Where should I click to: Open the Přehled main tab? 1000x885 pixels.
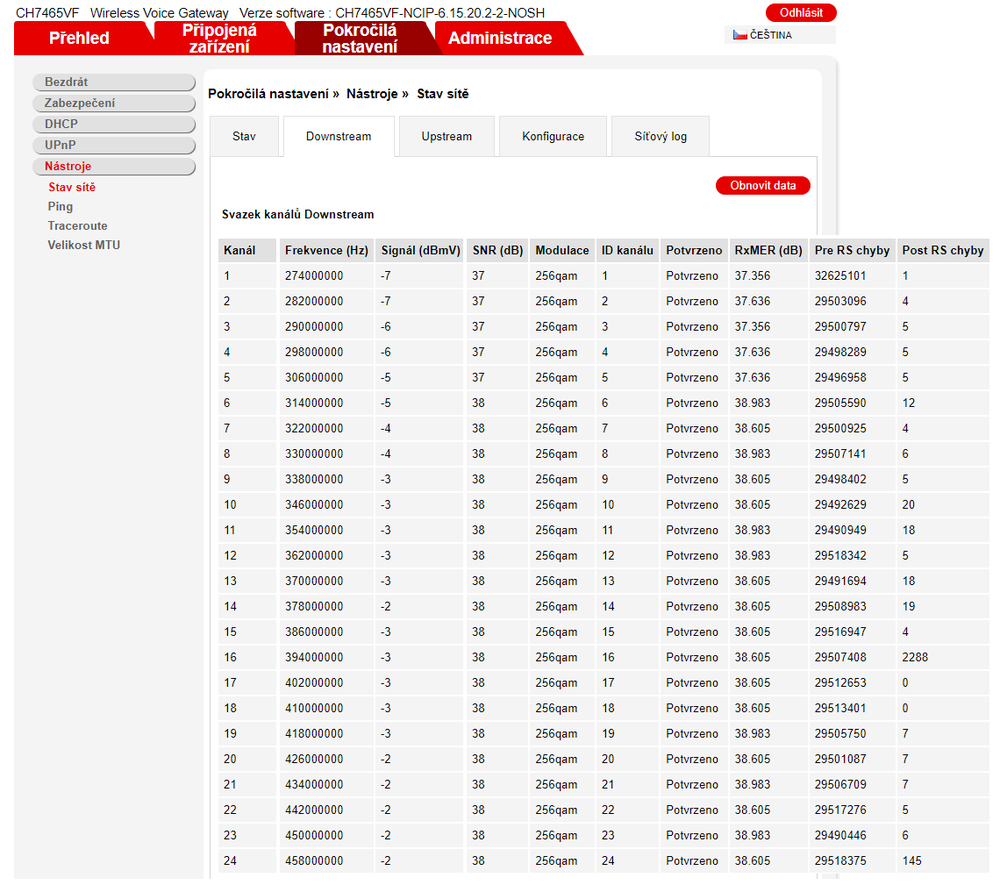tap(79, 38)
